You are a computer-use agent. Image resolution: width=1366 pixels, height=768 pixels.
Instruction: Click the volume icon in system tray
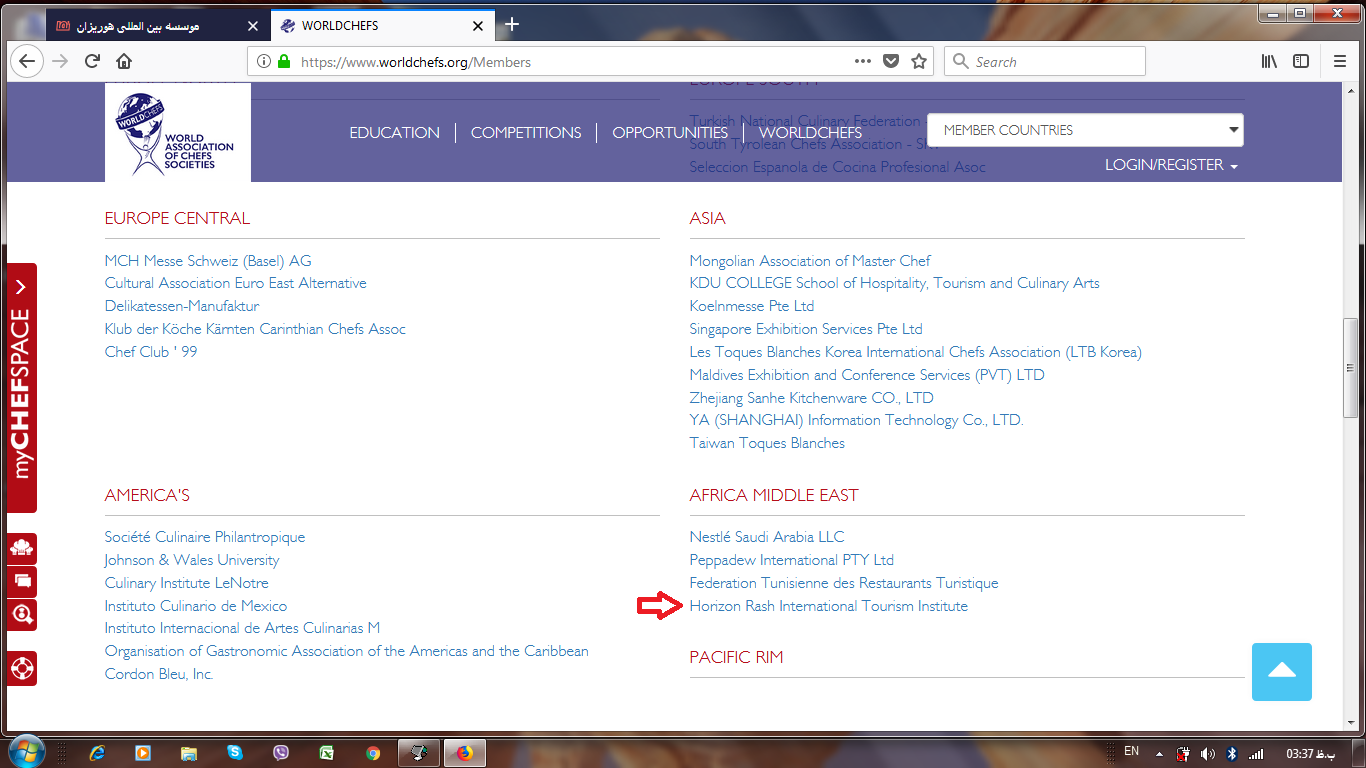(x=1207, y=753)
